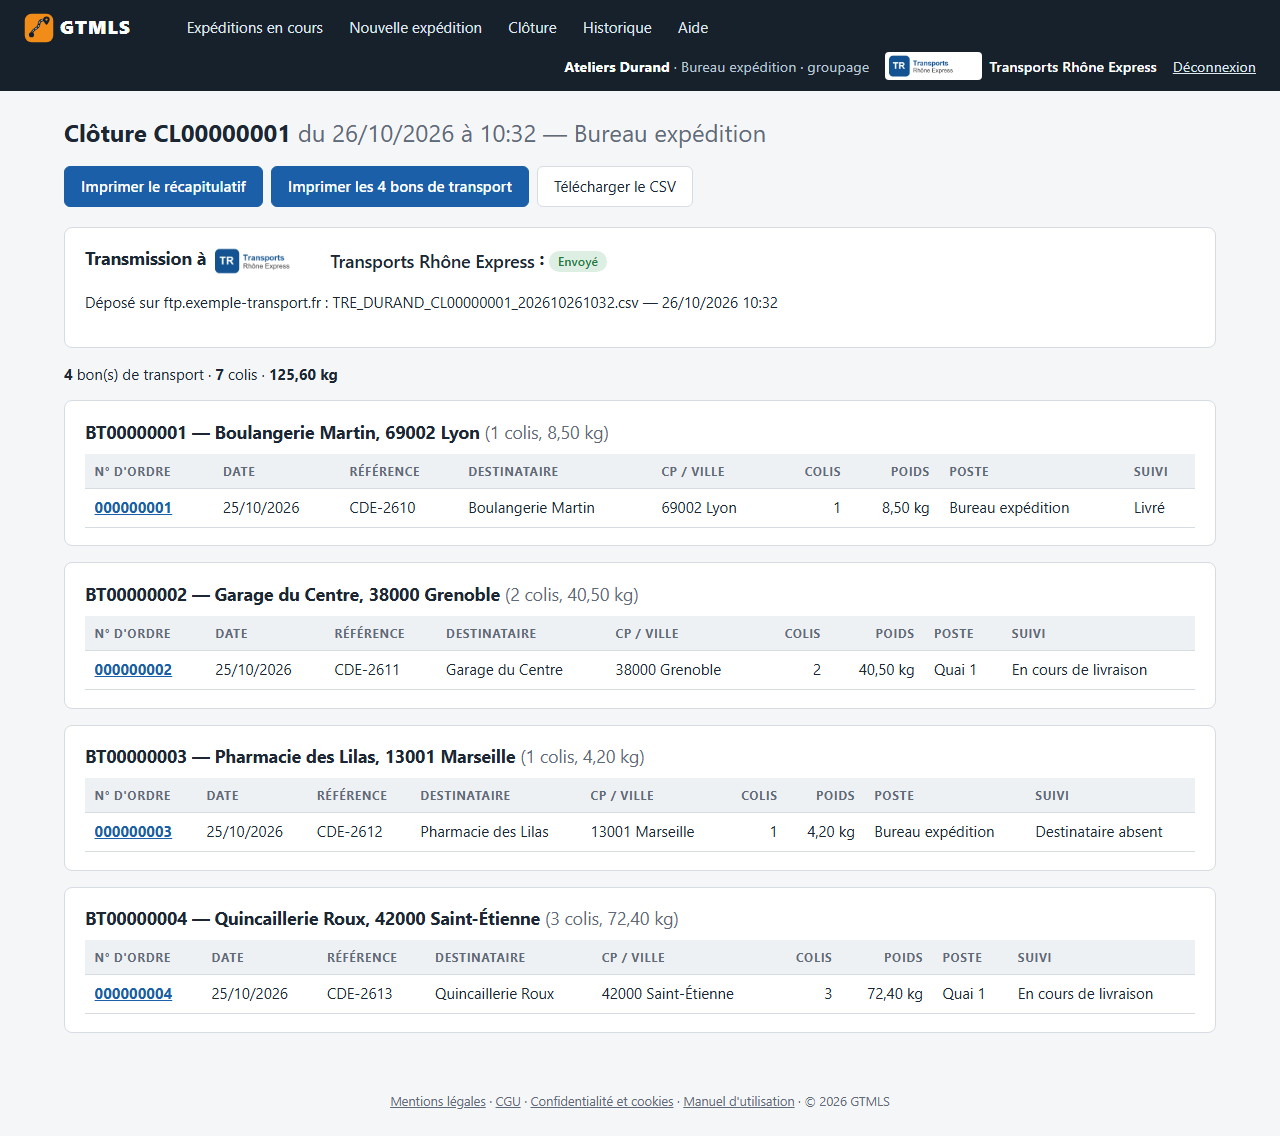Screen dimensions: 1280x1136
Task: Click Imprimer les 4 bons de transport
Action: click(x=400, y=187)
